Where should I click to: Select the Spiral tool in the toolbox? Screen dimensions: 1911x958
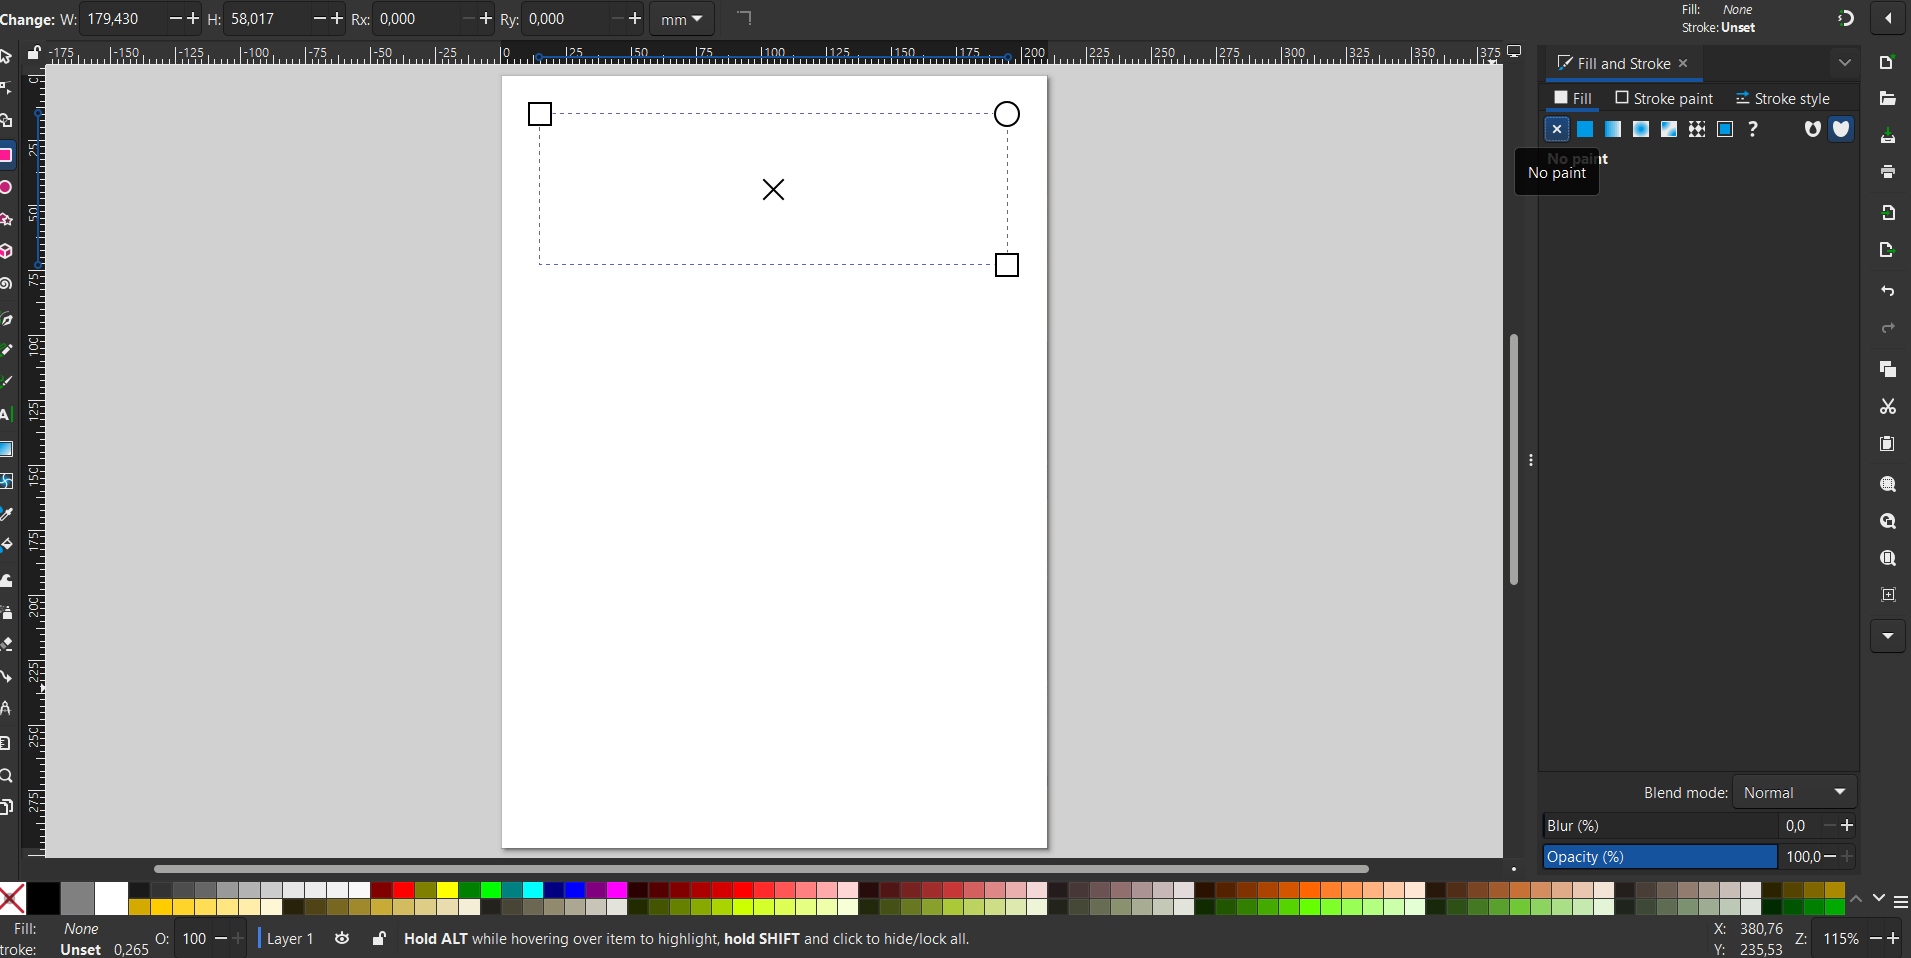click(x=6, y=284)
